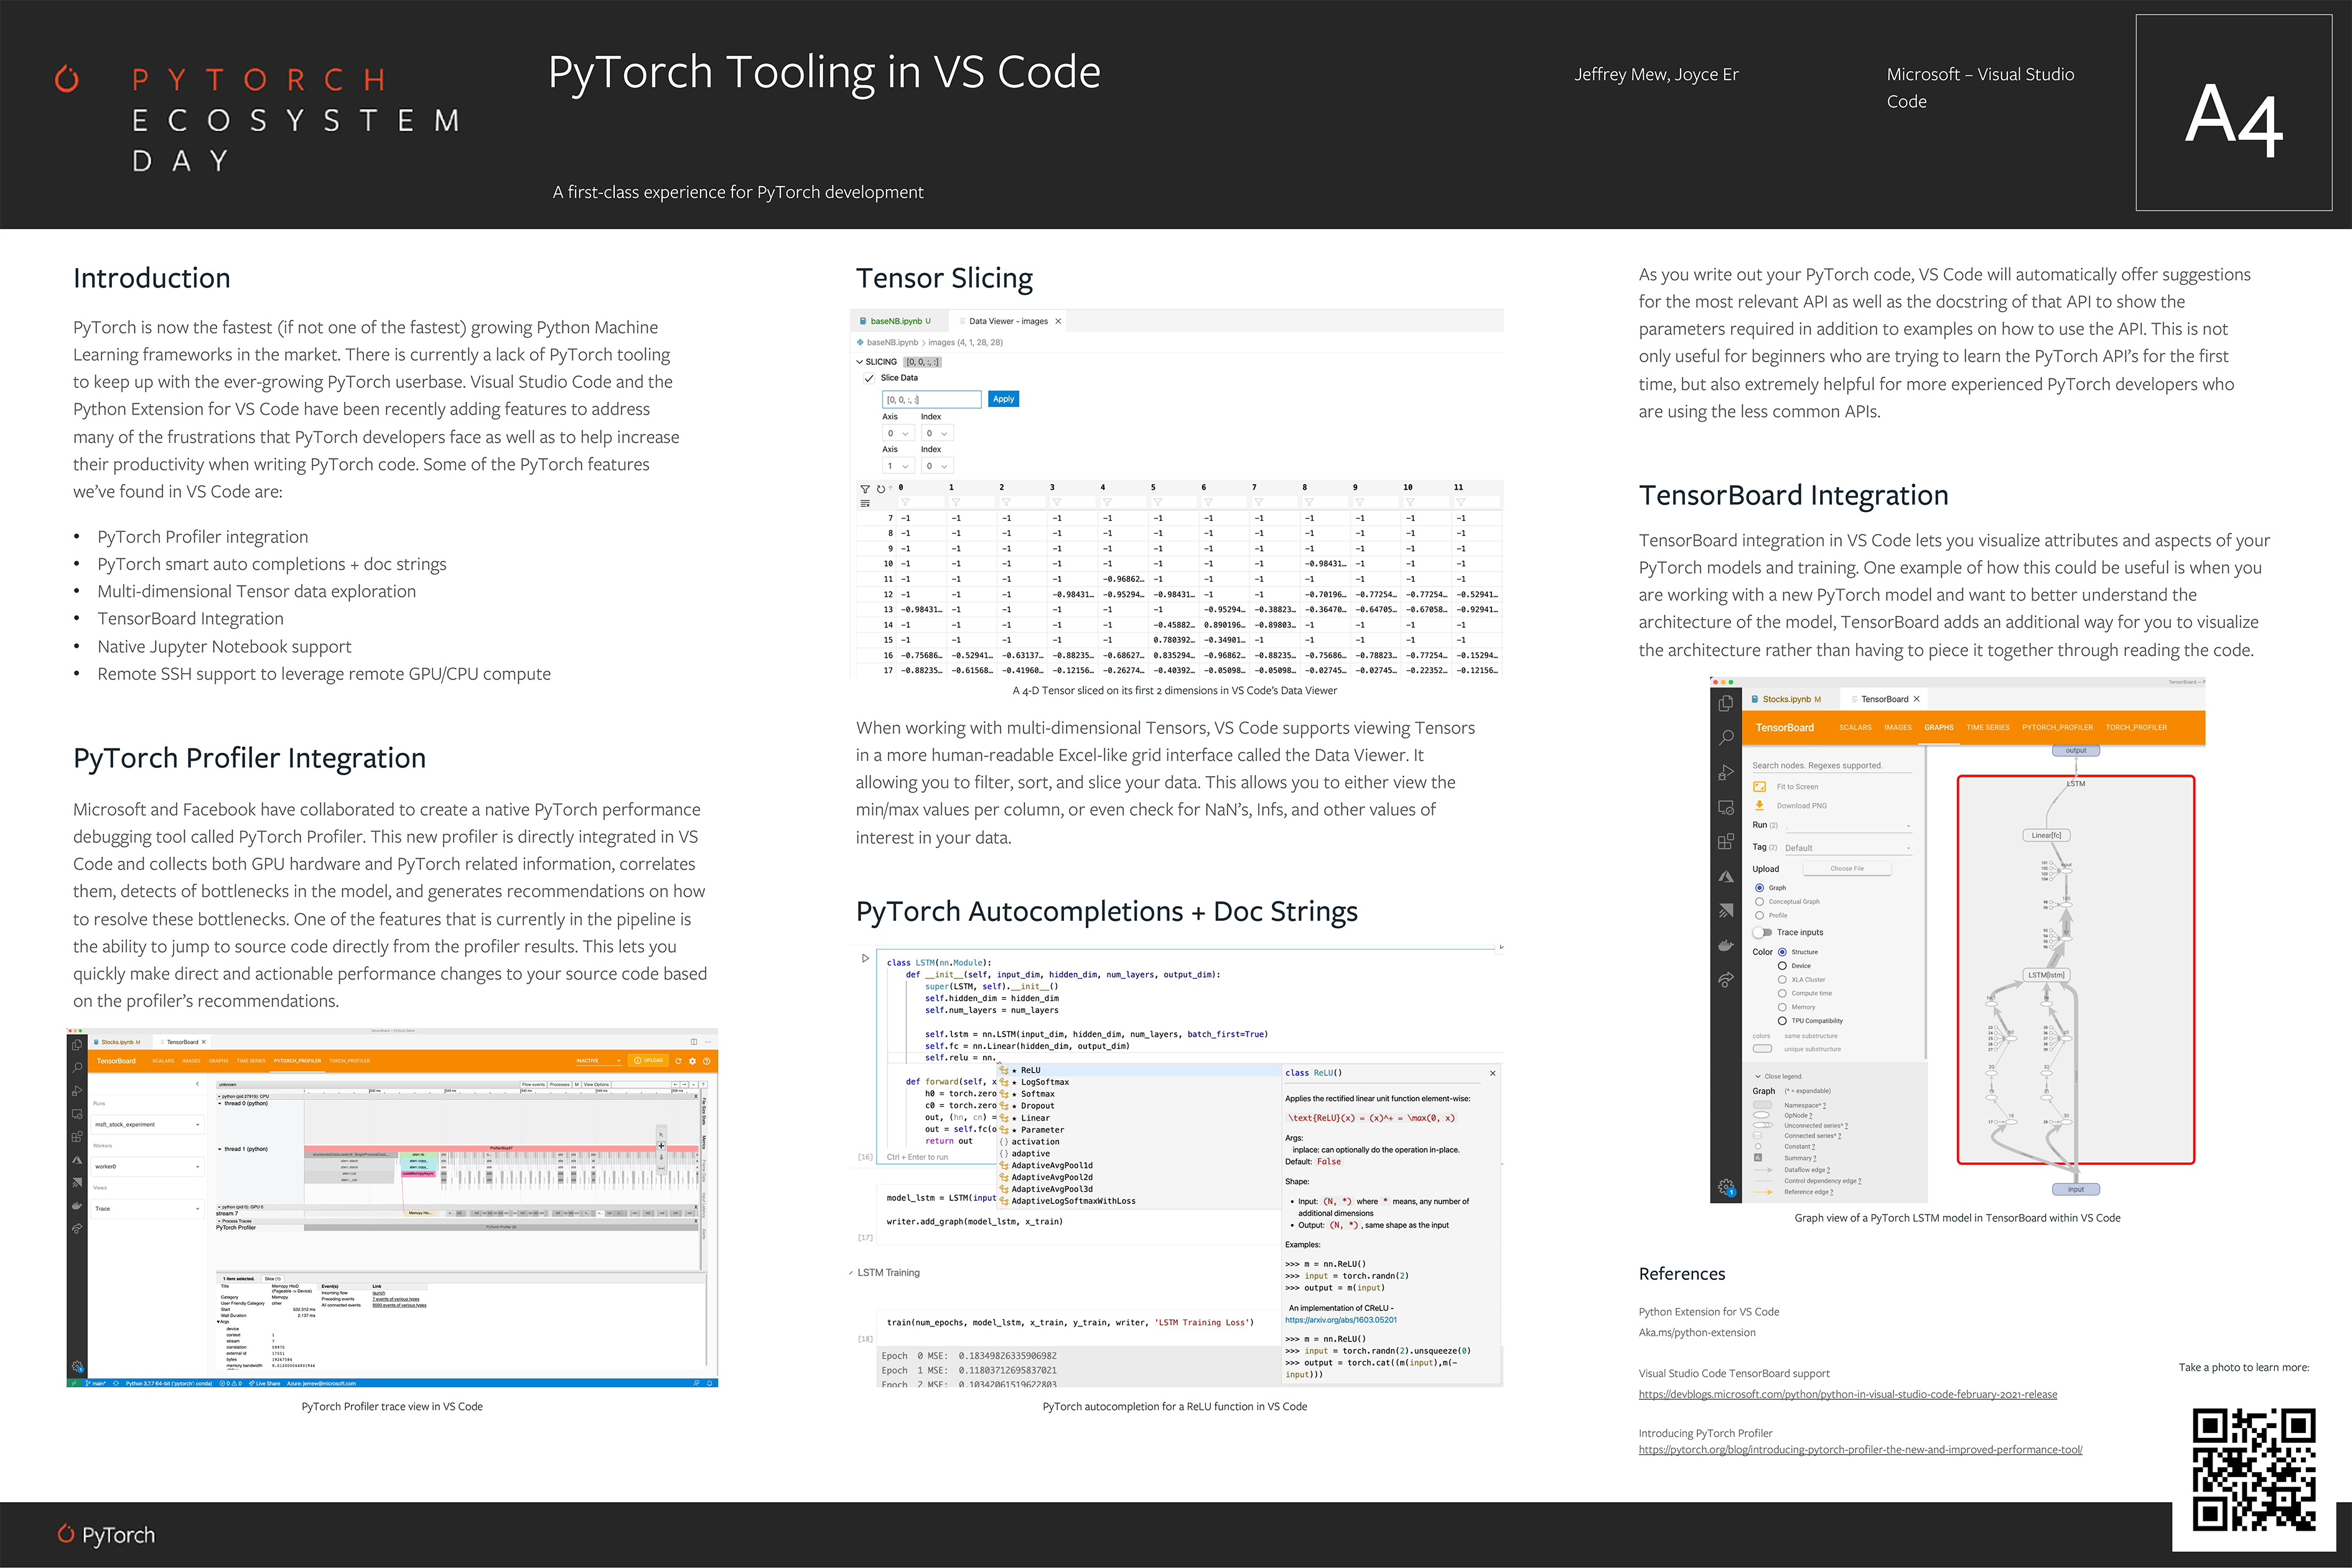The height and width of the screenshot is (1568, 2352).
Task: Uncheck the Slice Data checkbox
Action: tap(869, 378)
